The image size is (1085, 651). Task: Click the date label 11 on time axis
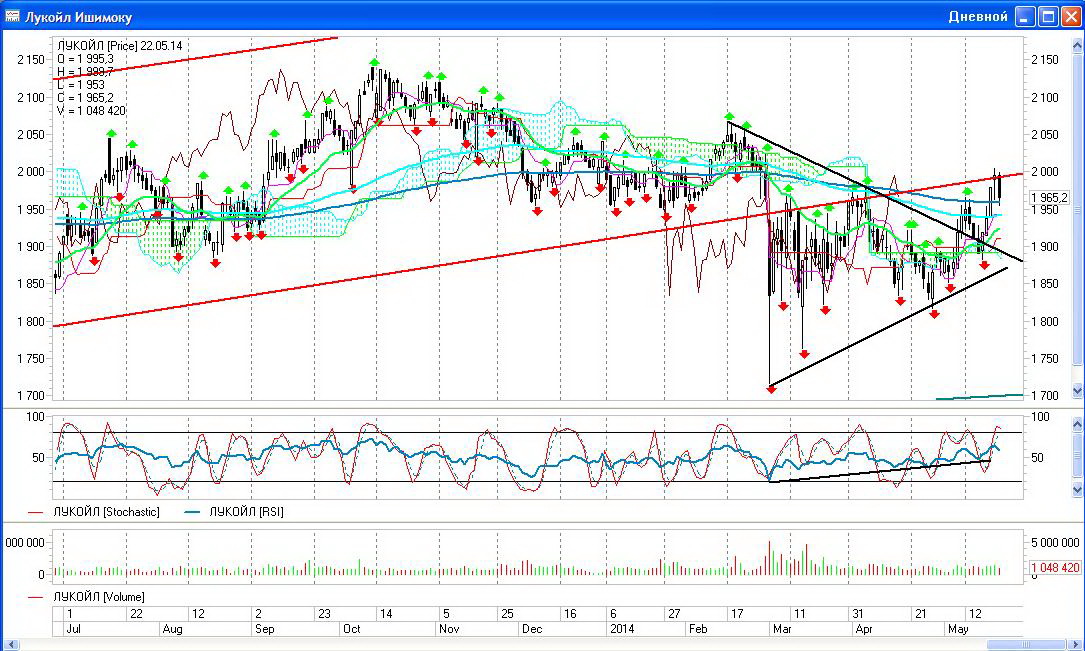[x=799, y=614]
